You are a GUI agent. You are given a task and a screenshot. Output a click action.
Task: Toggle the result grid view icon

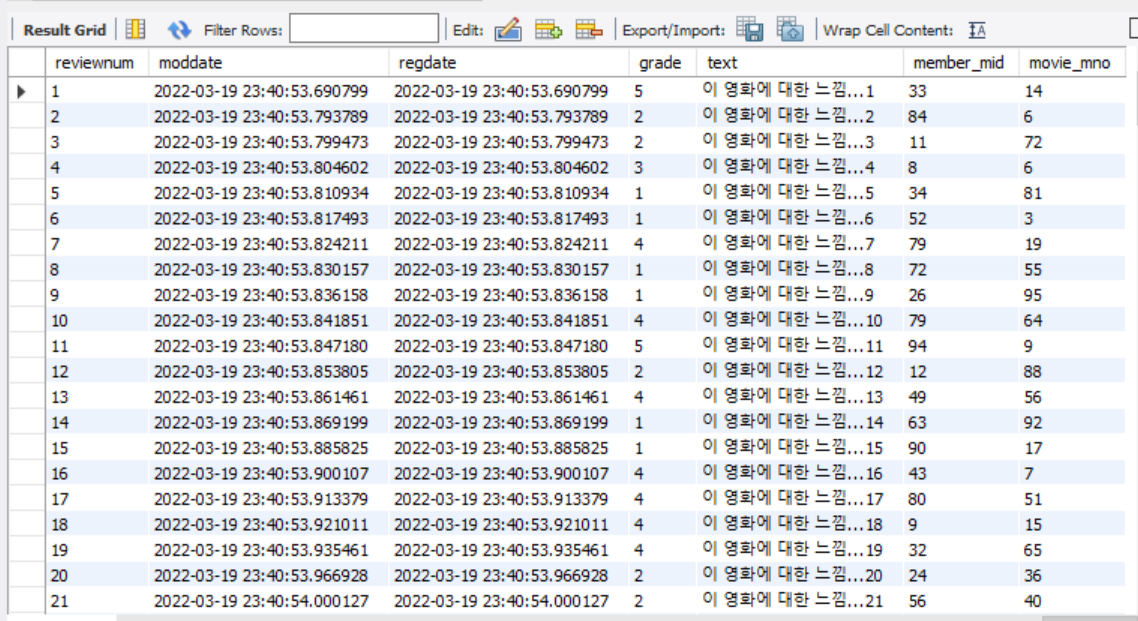(136, 29)
